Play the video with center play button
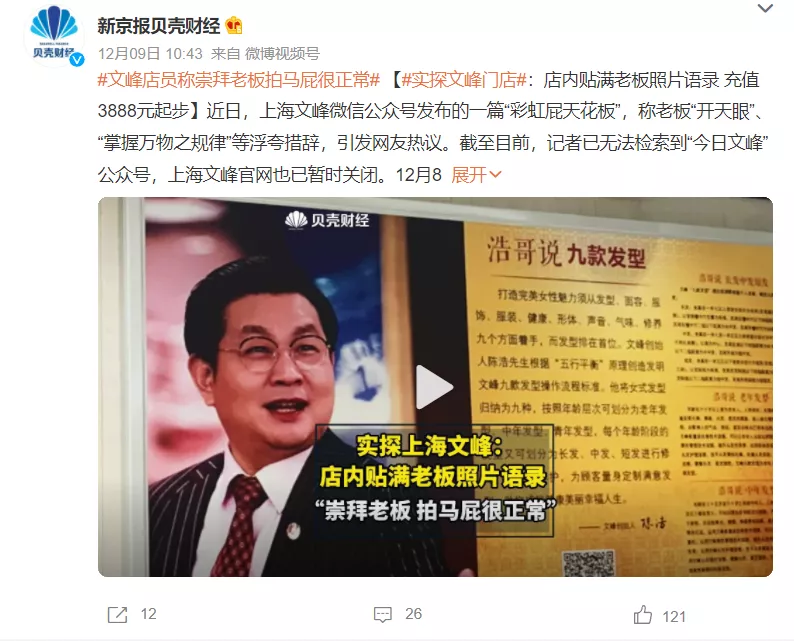 point(434,387)
